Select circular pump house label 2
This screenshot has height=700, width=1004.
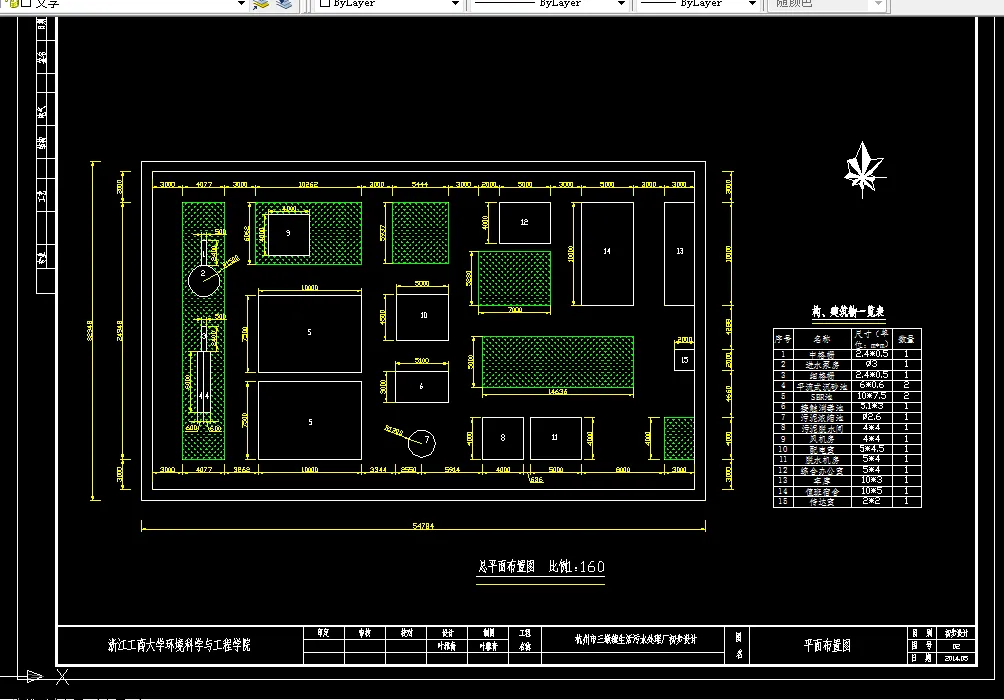click(x=203, y=273)
